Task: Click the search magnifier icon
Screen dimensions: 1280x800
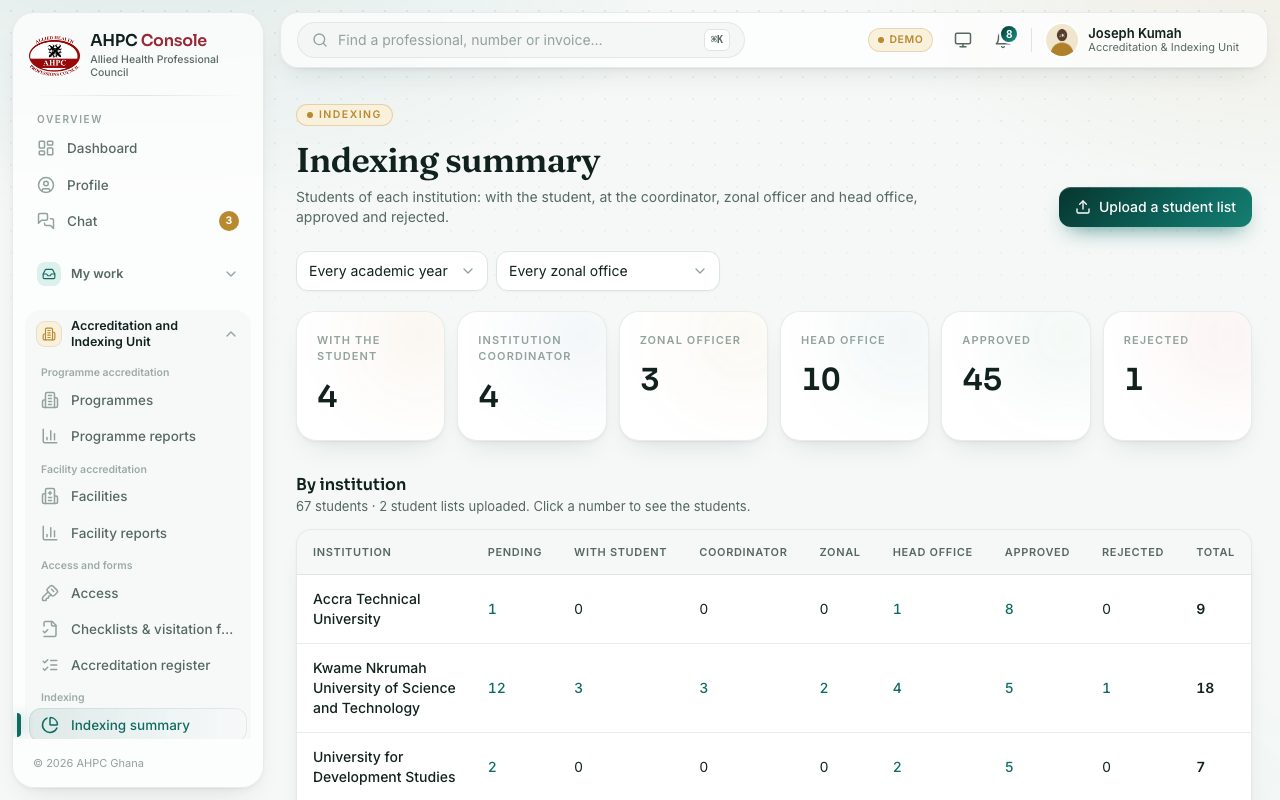Action: pyautogui.click(x=320, y=40)
